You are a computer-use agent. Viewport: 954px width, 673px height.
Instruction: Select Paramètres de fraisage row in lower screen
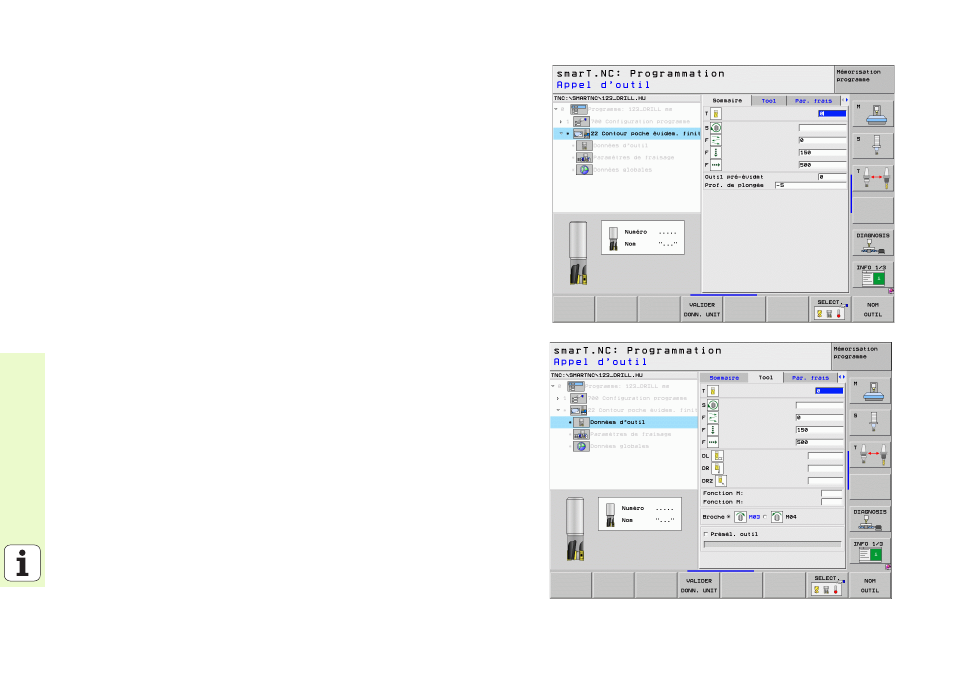[x=624, y=434]
